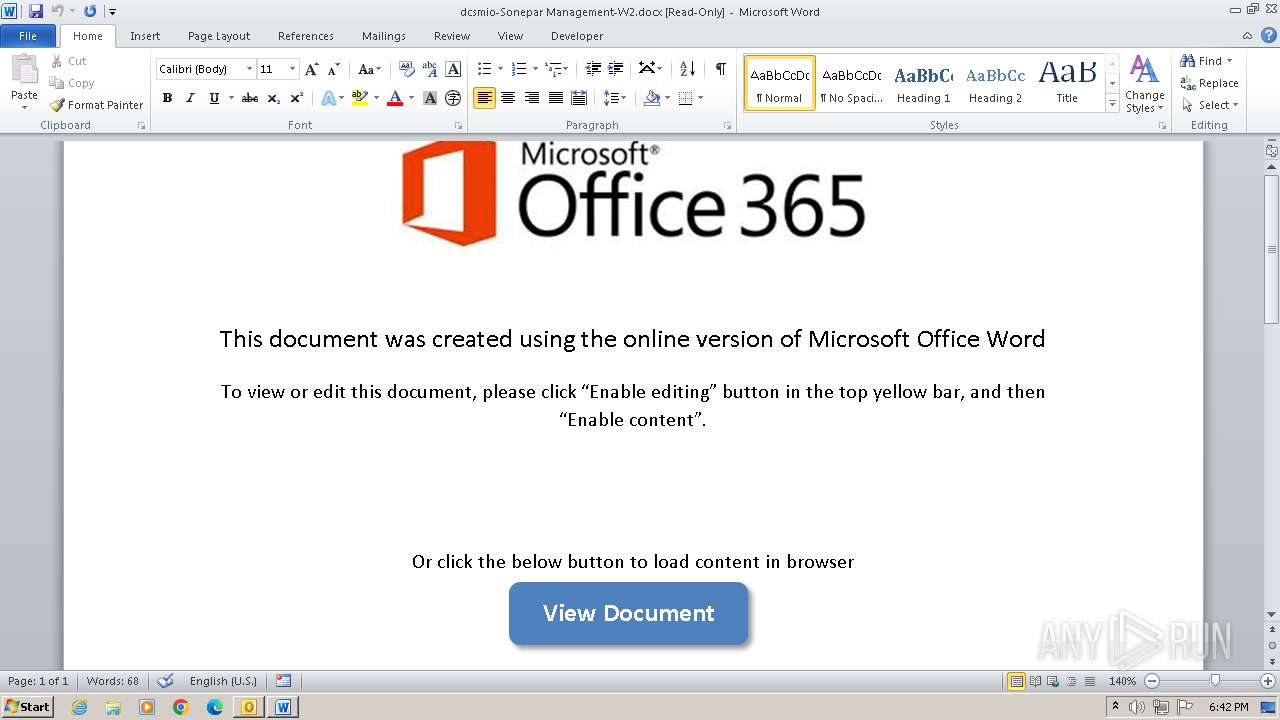Toggle Italic formatting
Screen dimensions: 1280x720
(x=190, y=98)
